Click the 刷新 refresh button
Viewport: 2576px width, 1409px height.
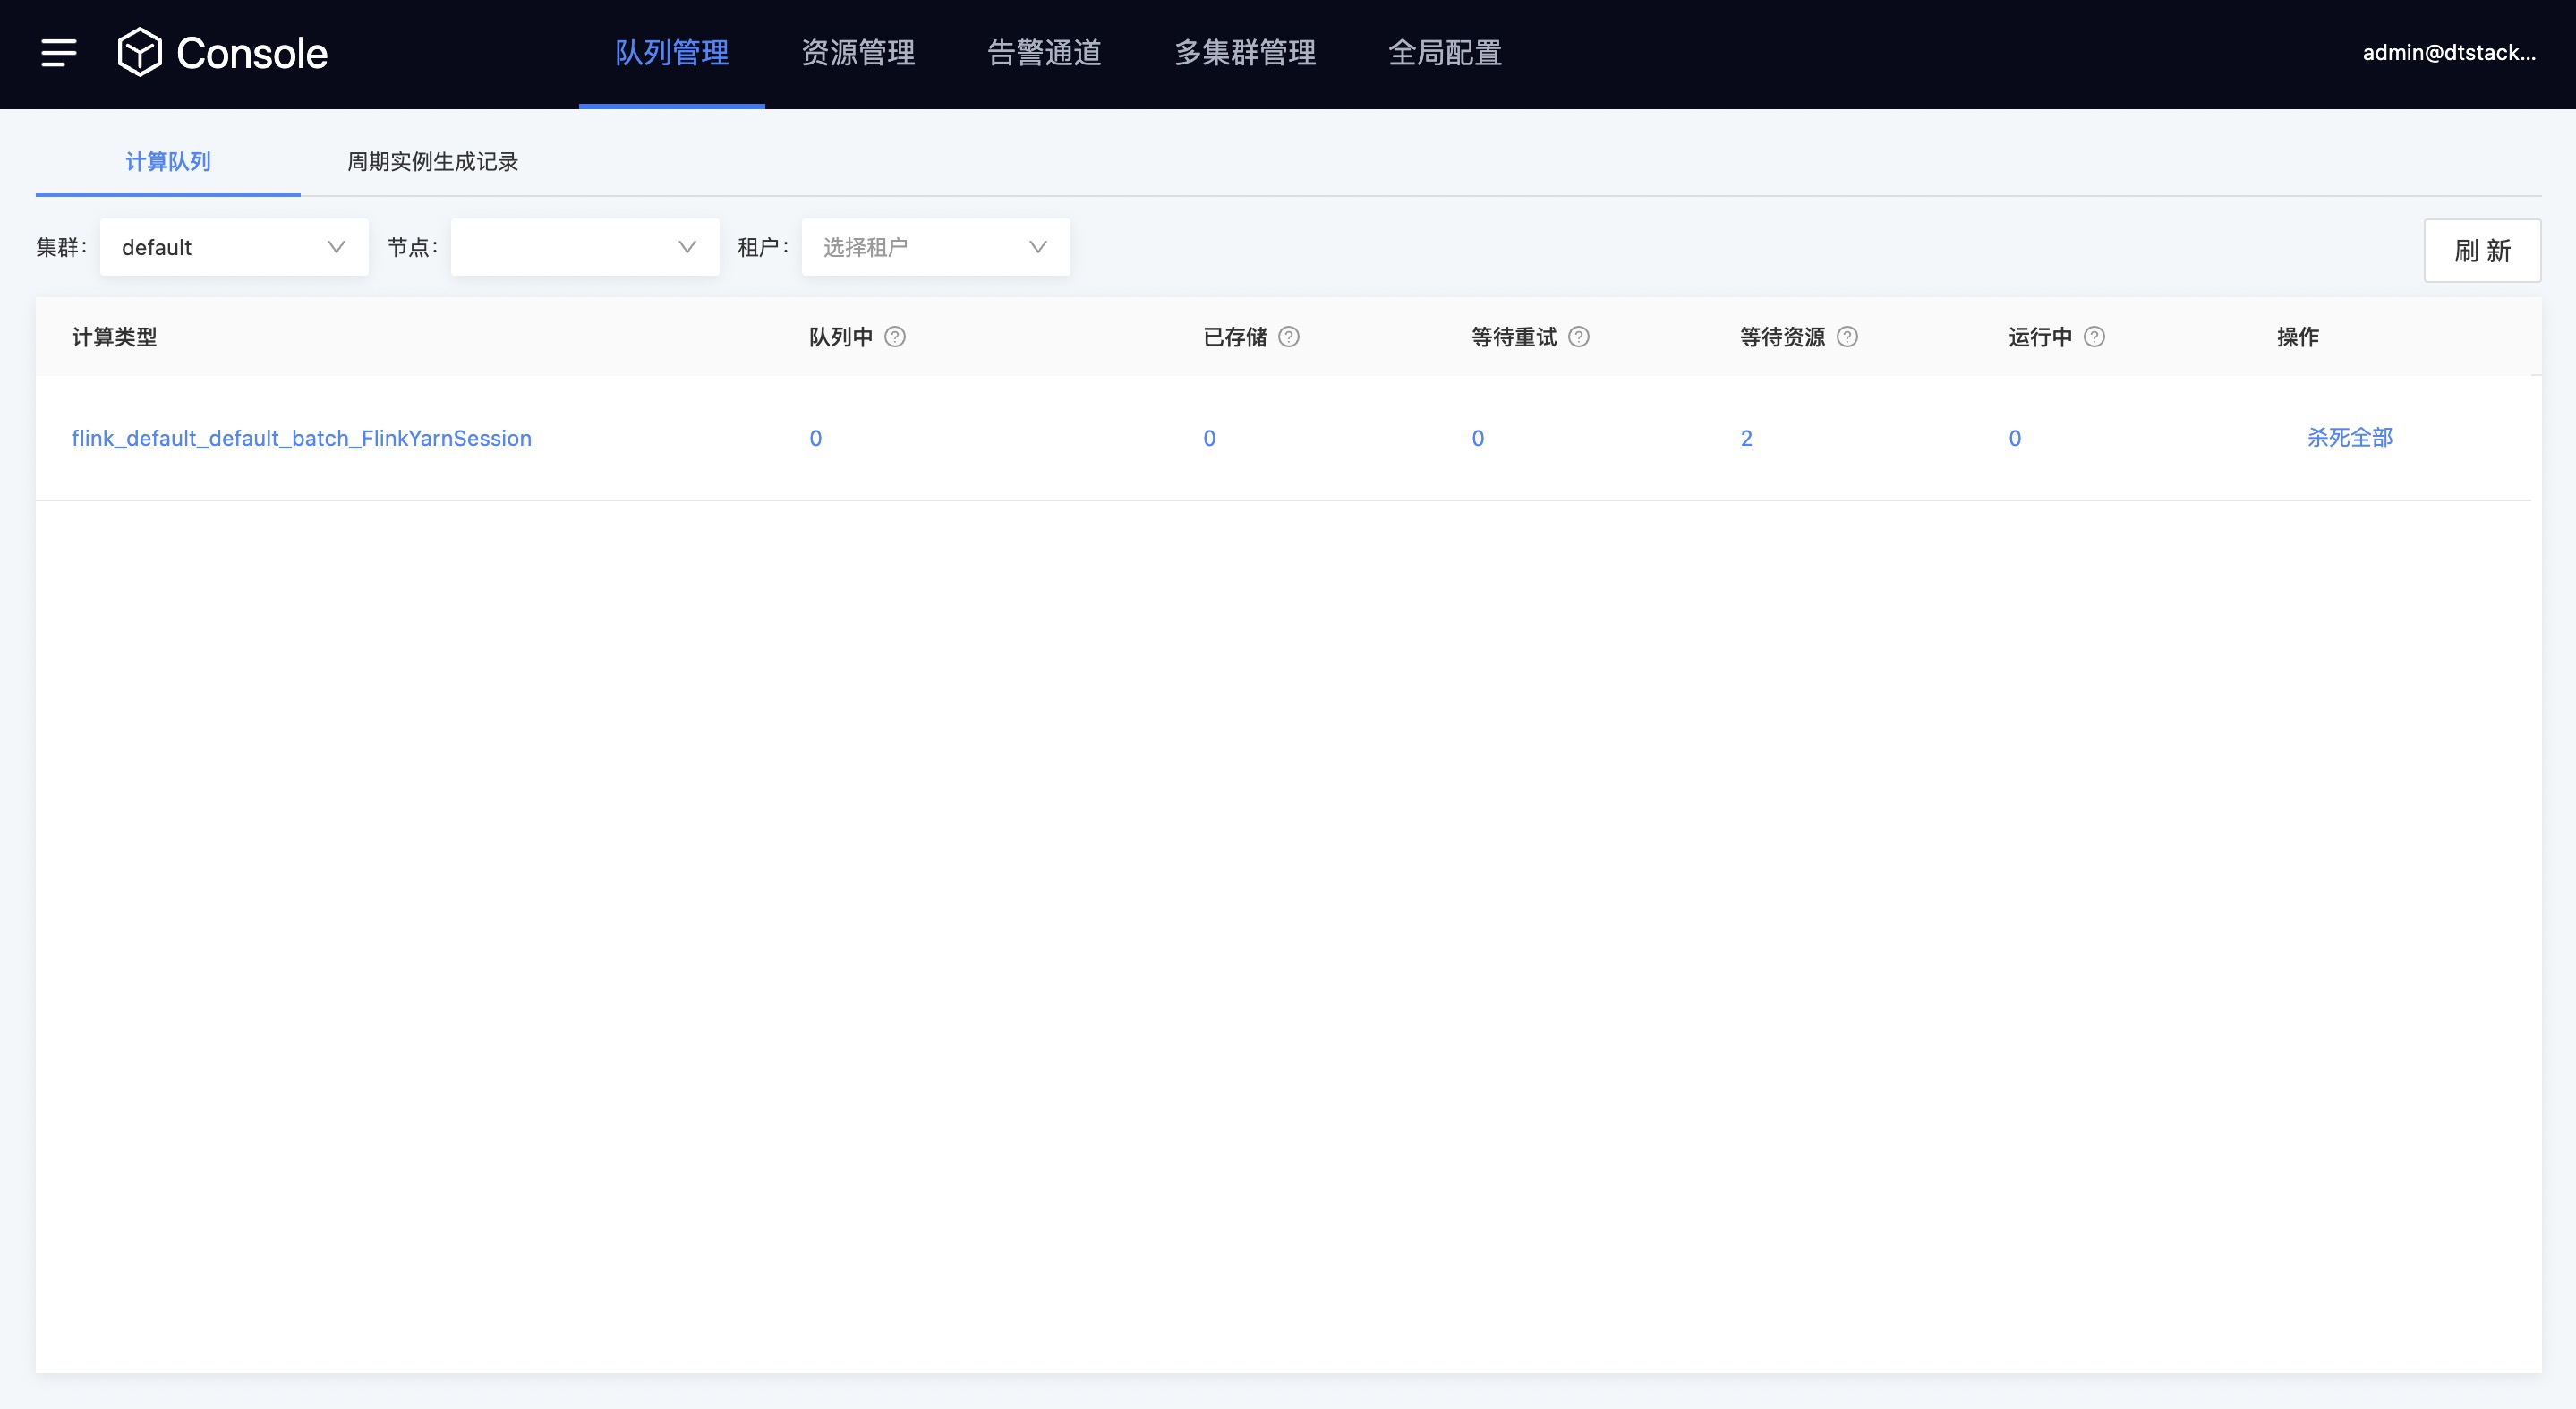pos(2482,250)
